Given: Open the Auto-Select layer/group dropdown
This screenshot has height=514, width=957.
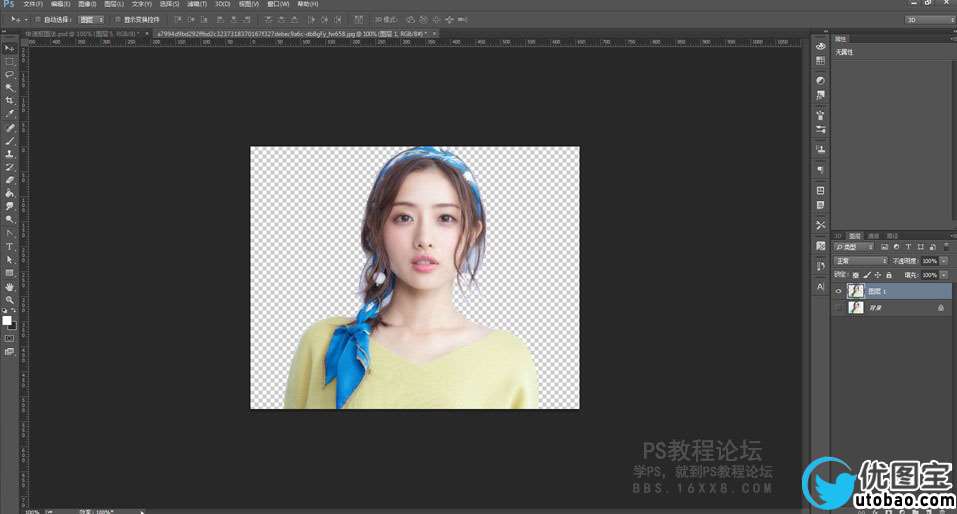Looking at the screenshot, I should click(91, 20).
